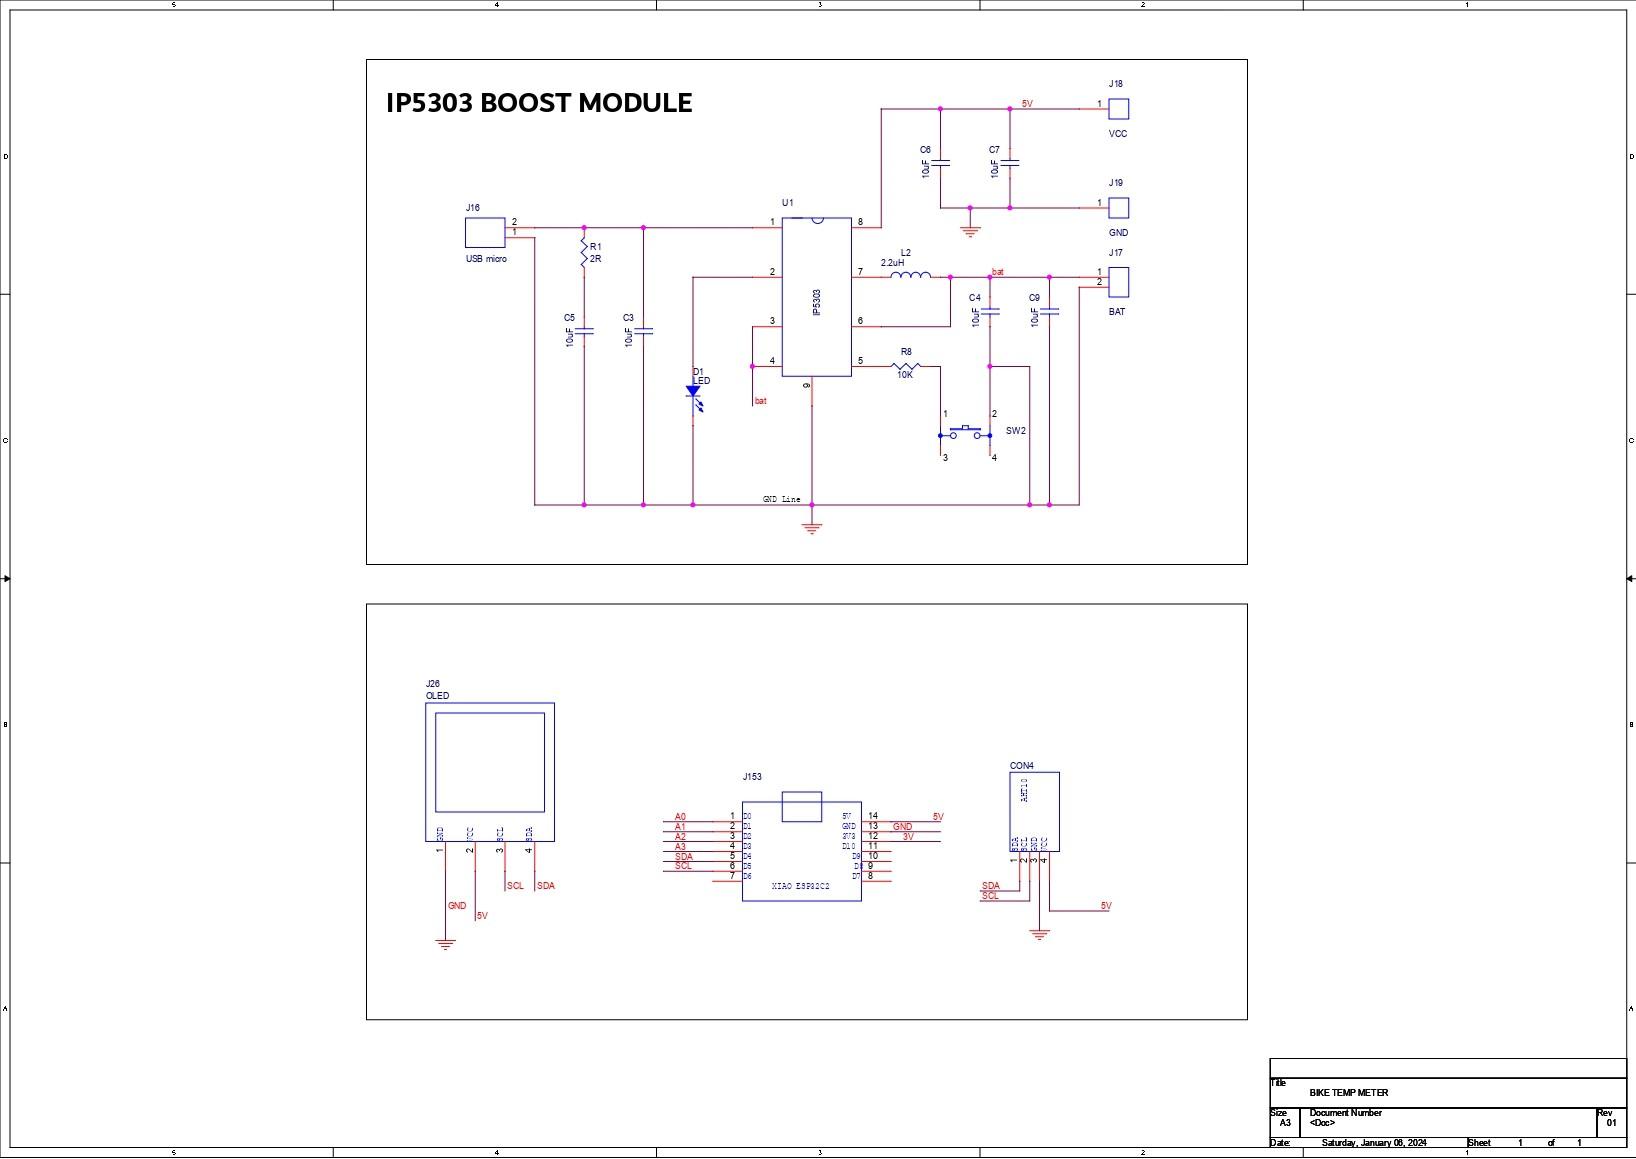Click the GND Line net label
Screen dimensions: 1636x1159
[x=782, y=499]
